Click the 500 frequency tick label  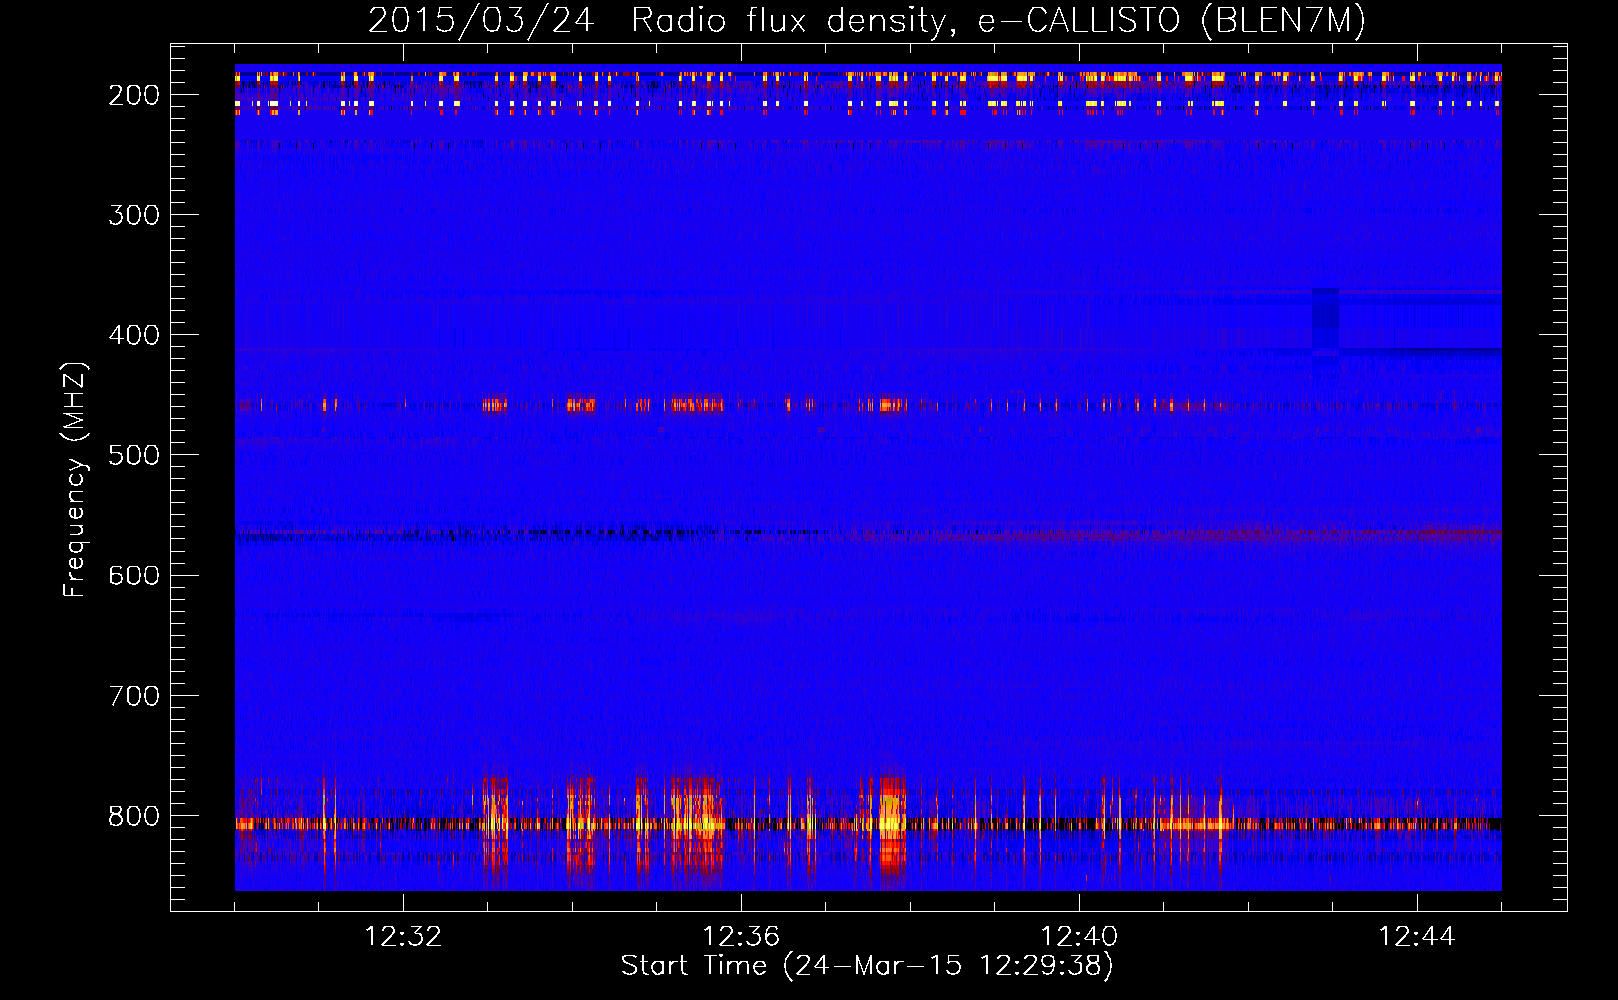(134, 455)
